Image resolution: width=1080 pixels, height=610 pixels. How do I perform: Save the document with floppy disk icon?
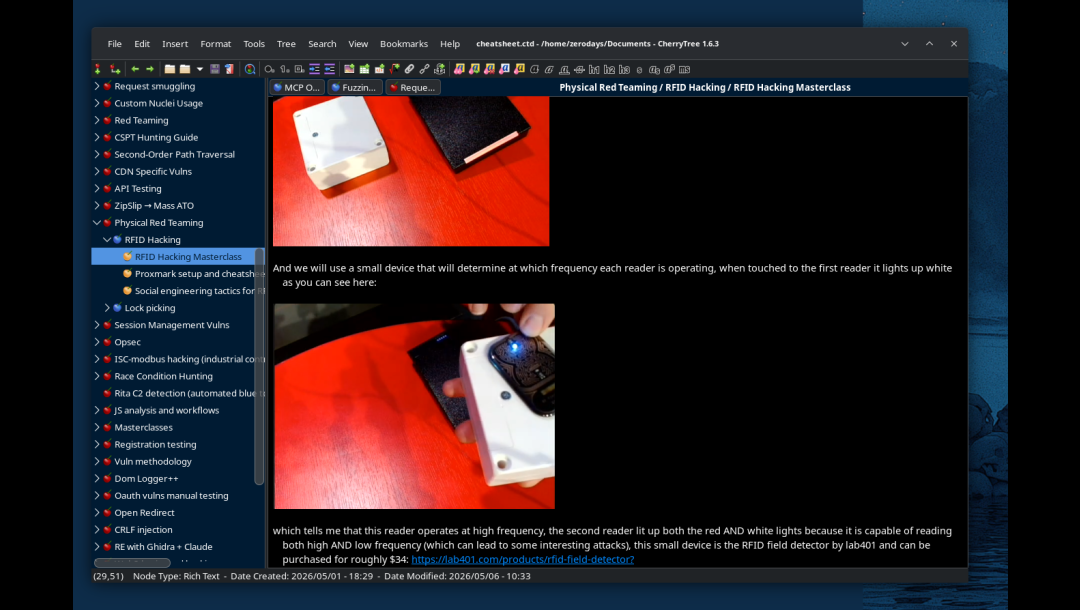click(x=215, y=69)
